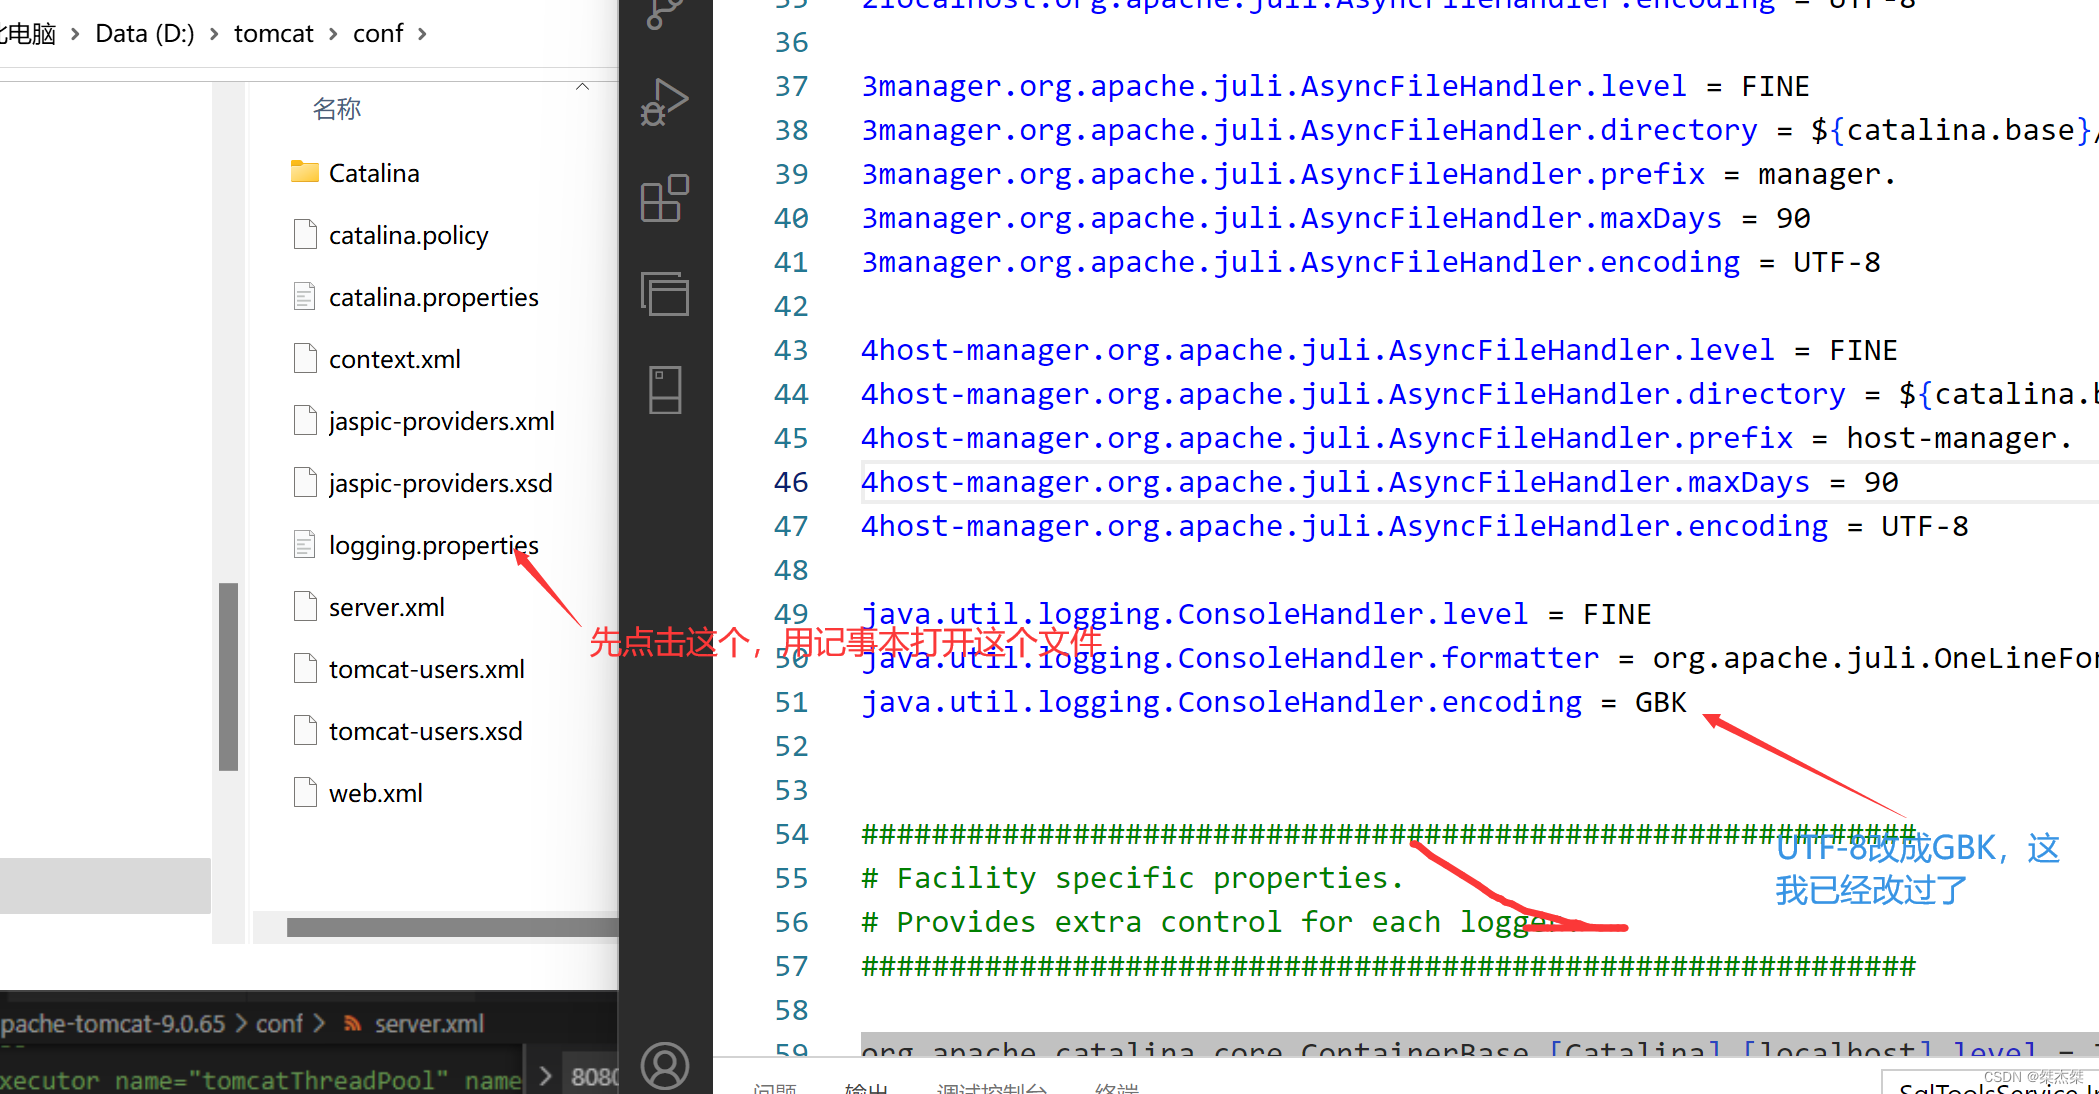
Task: Click the catalina.policy file icon
Action: (x=305, y=234)
